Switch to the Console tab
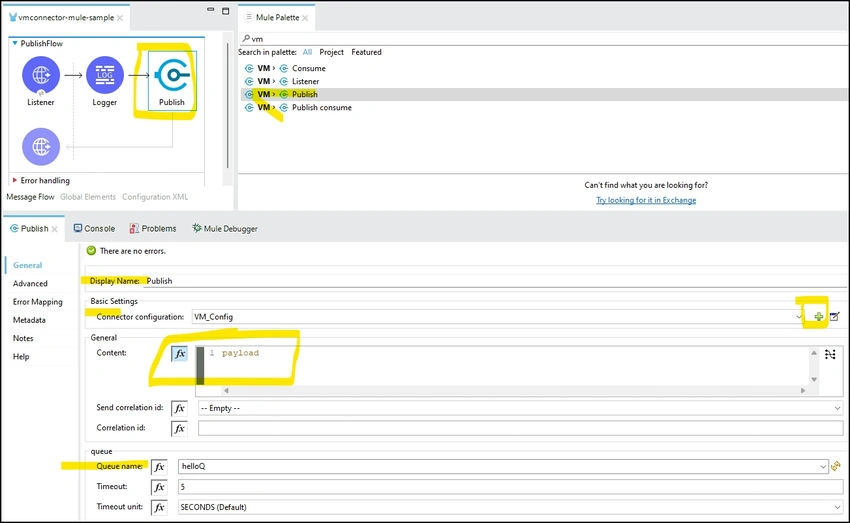Screen dimensions: 850x523 point(94,229)
